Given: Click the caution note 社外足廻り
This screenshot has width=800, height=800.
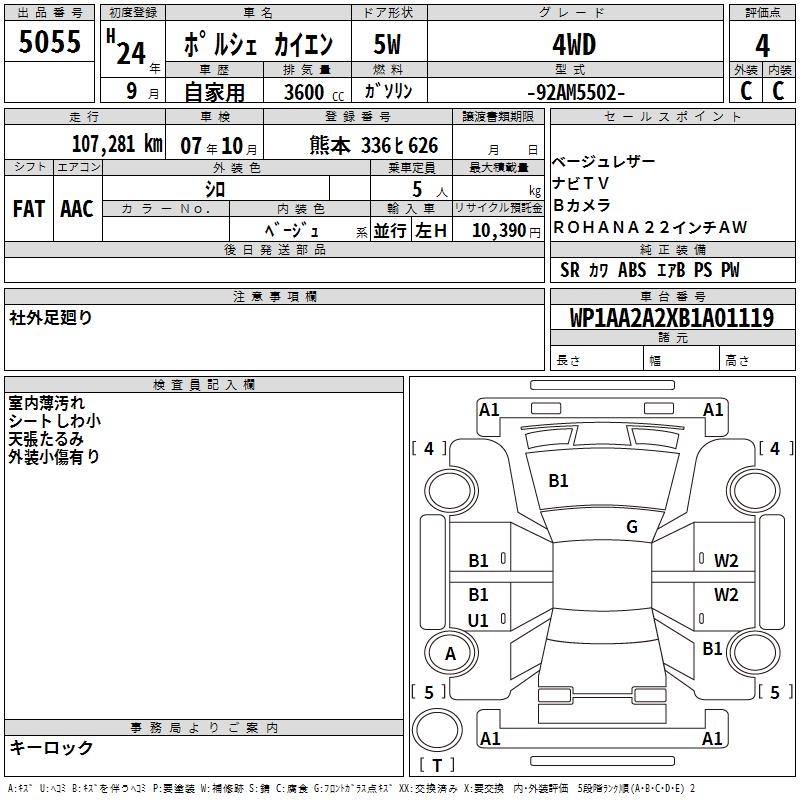Looking at the screenshot, I should click(51, 317).
